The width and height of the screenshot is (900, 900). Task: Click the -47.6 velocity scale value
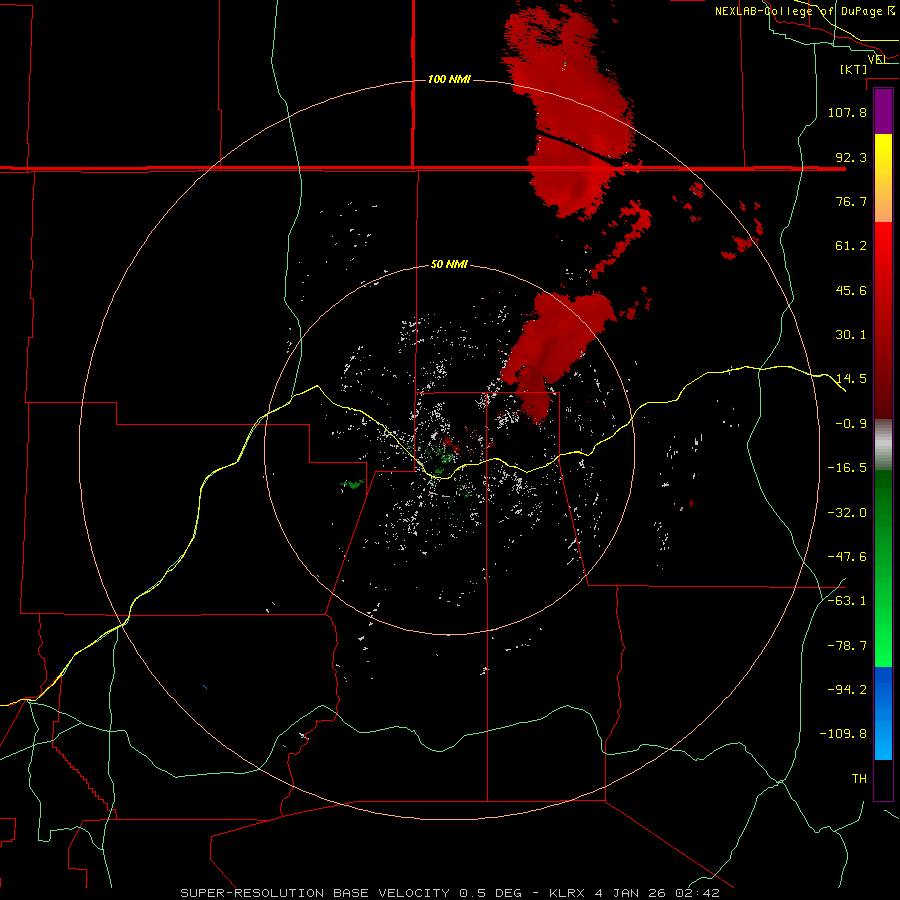(847, 557)
